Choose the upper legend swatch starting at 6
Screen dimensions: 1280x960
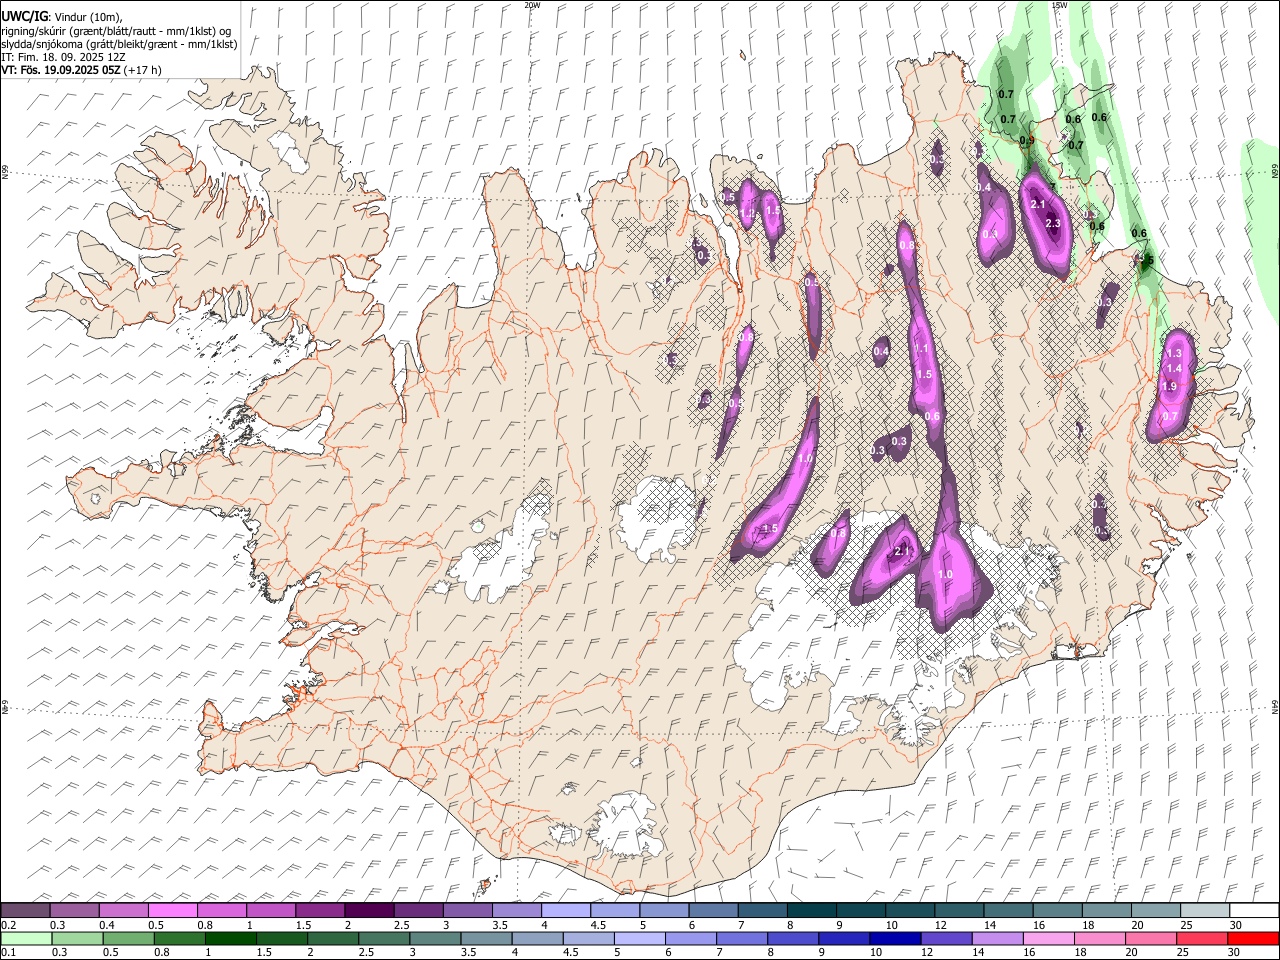[713, 910]
